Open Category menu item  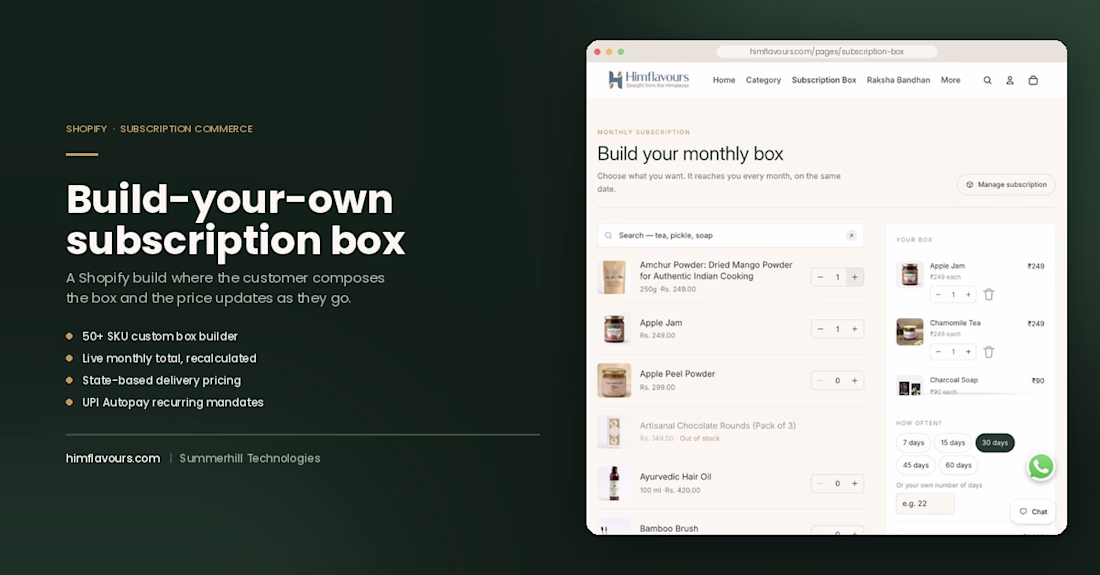point(763,80)
